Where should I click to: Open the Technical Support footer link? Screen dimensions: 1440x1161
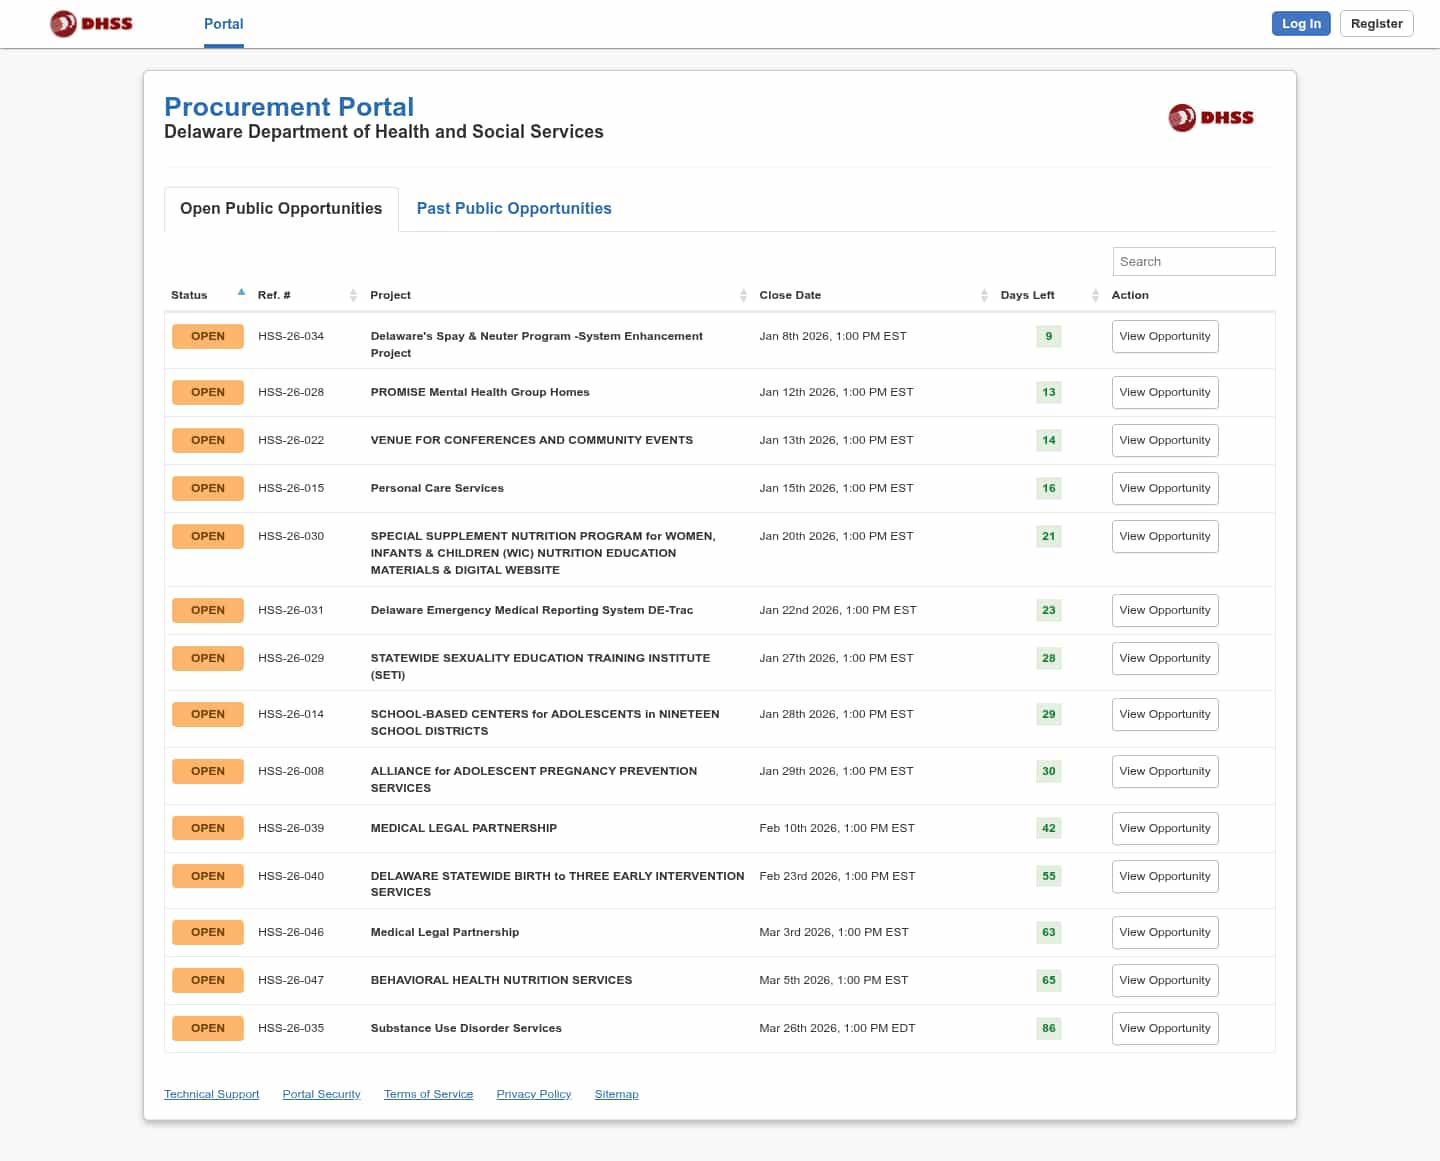coord(211,1094)
